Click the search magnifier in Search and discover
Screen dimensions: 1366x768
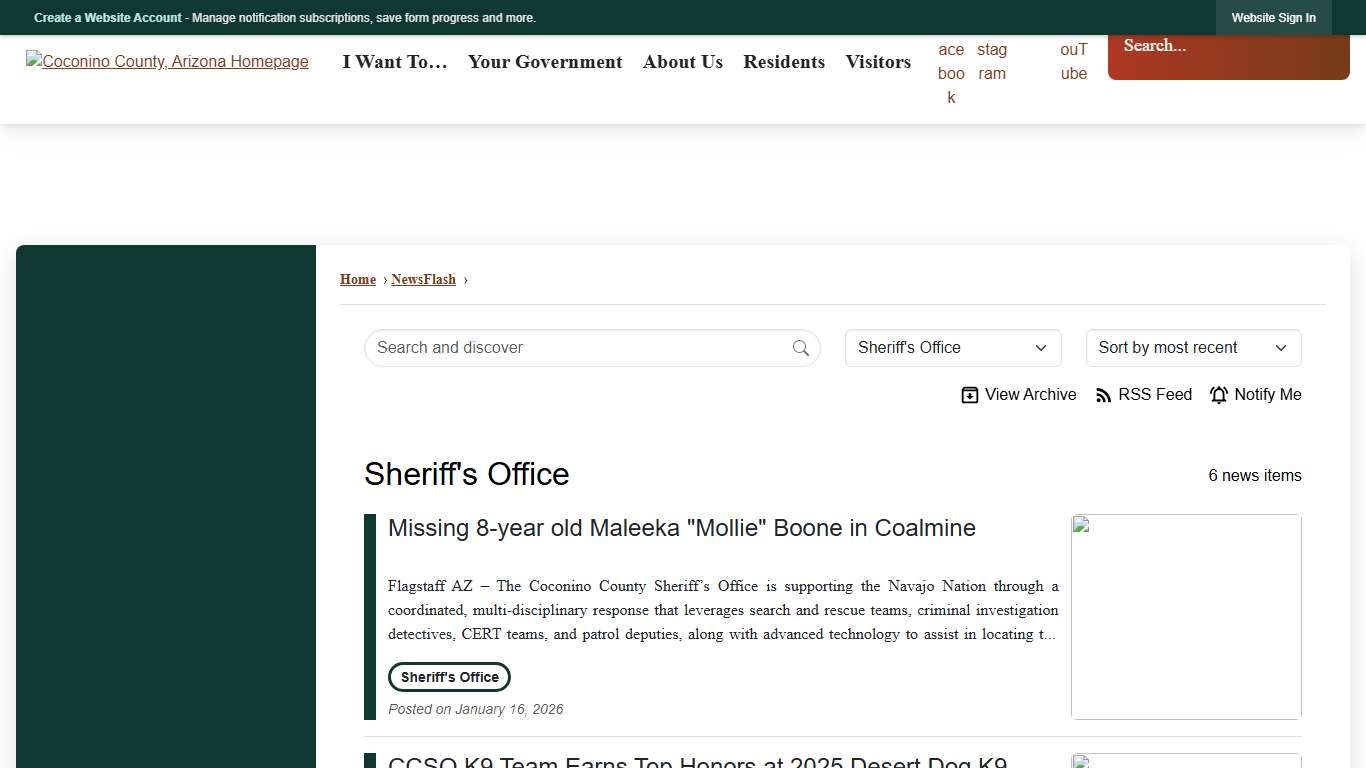[x=800, y=347]
